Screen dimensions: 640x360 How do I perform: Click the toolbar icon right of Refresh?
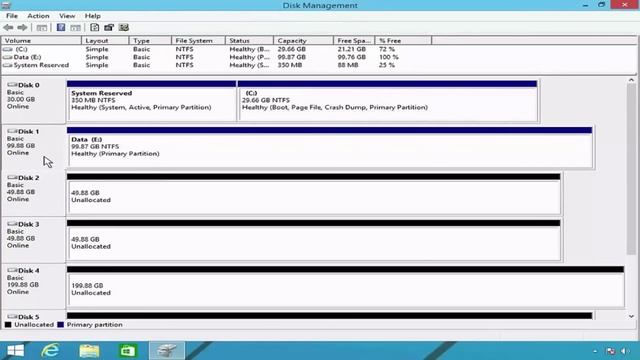[109, 27]
